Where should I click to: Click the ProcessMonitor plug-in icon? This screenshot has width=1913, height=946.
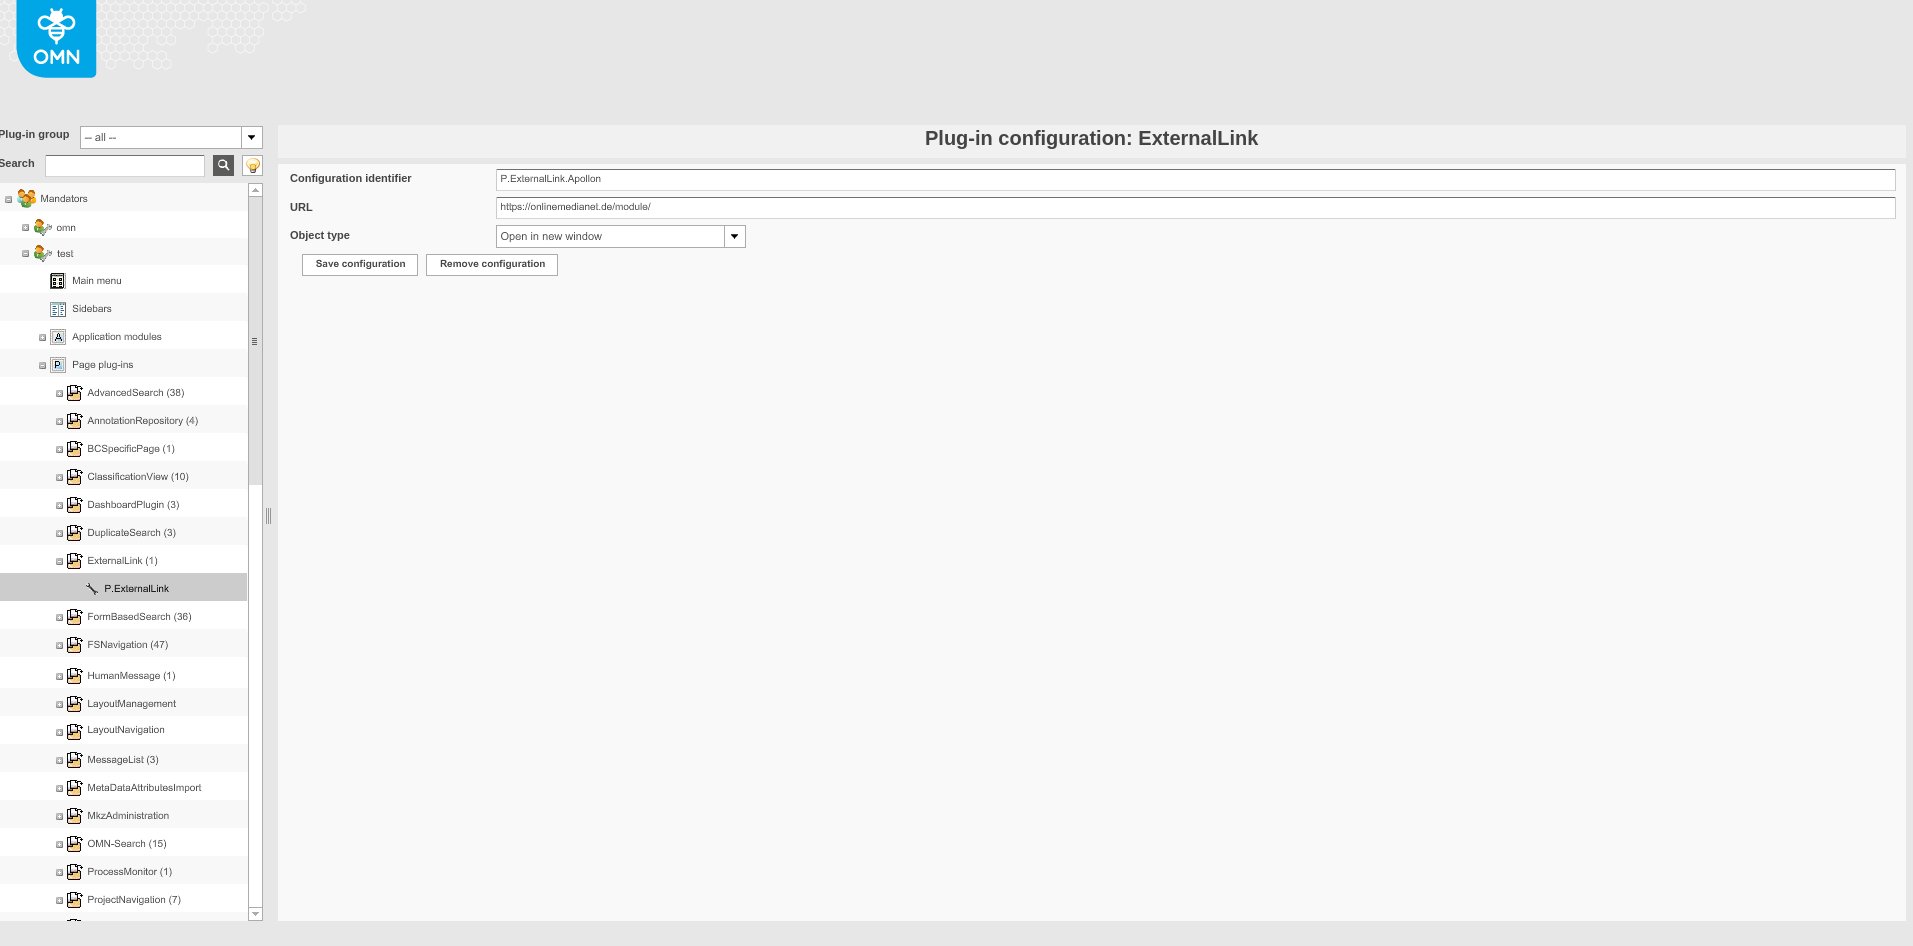tap(74, 872)
